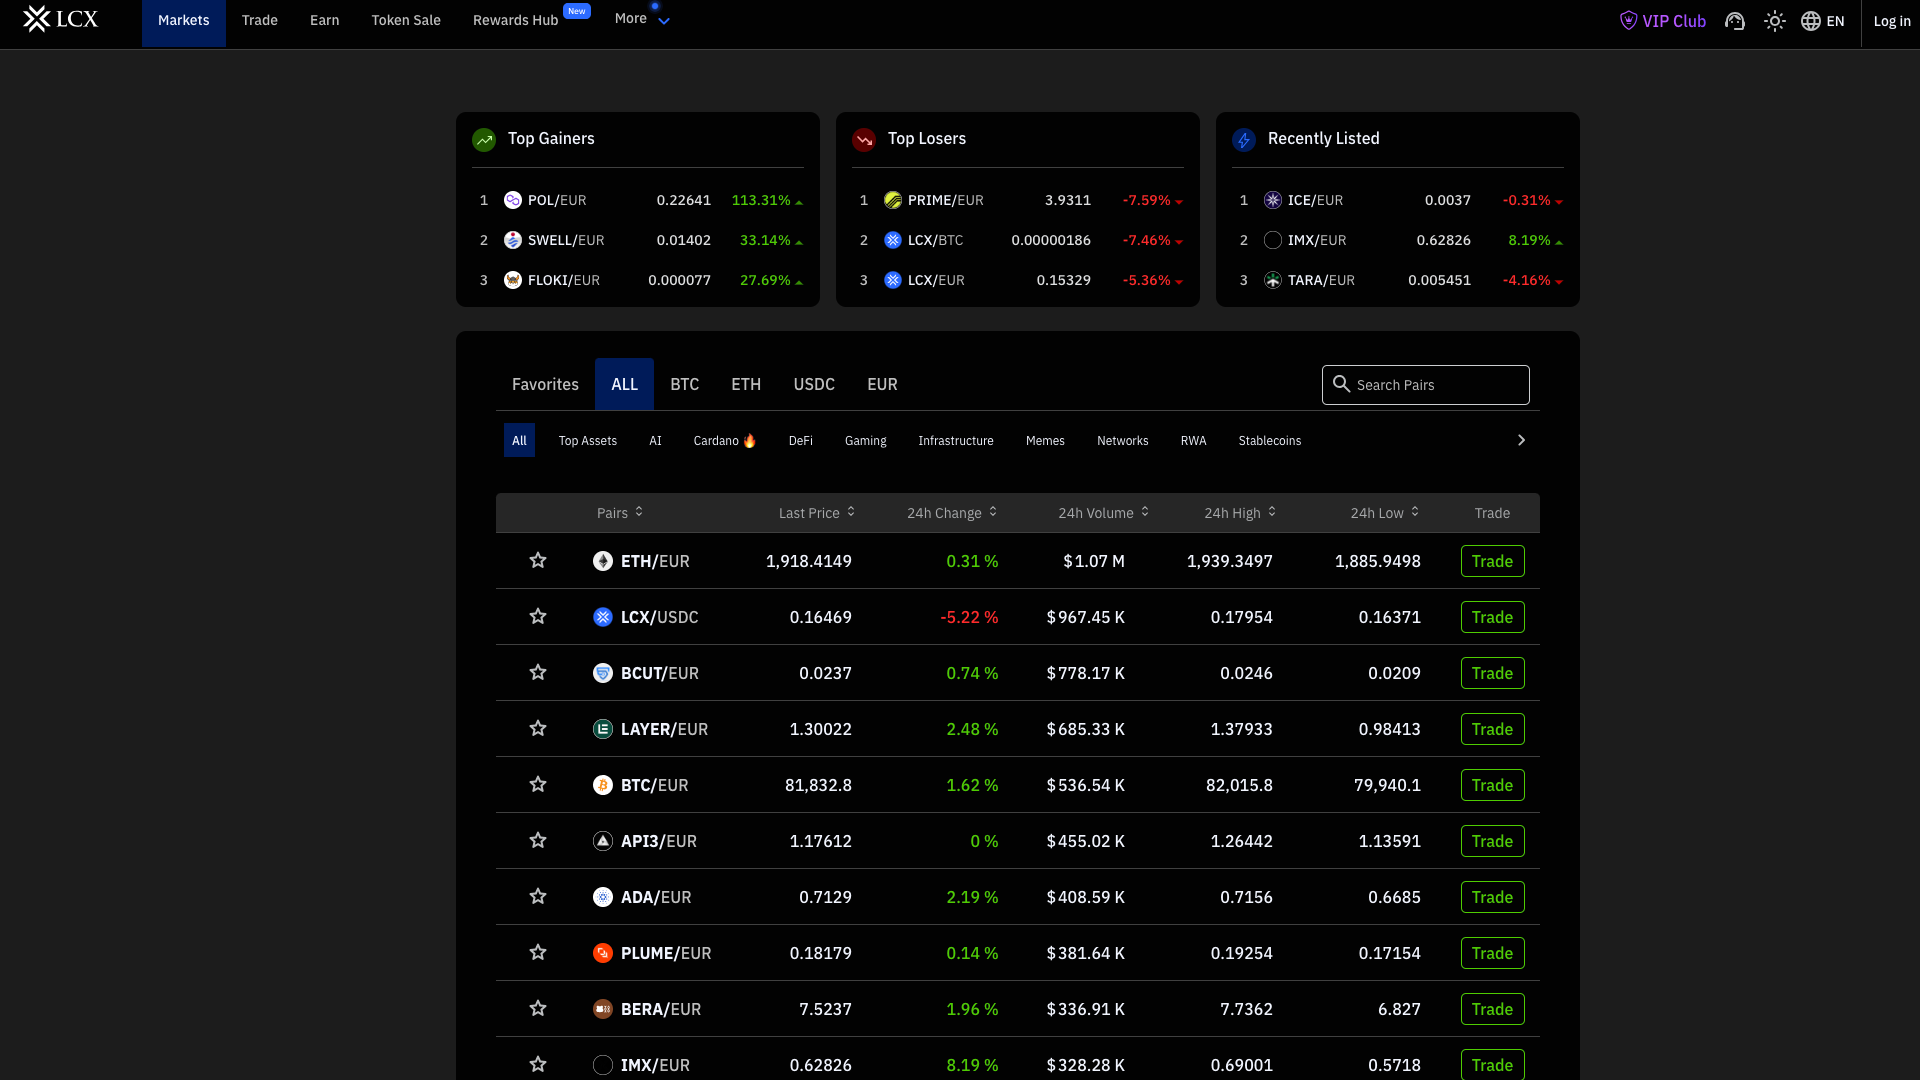Favorite the PLUME/EUR pair star
This screenshot has width=1920, height=1080.
538,952
